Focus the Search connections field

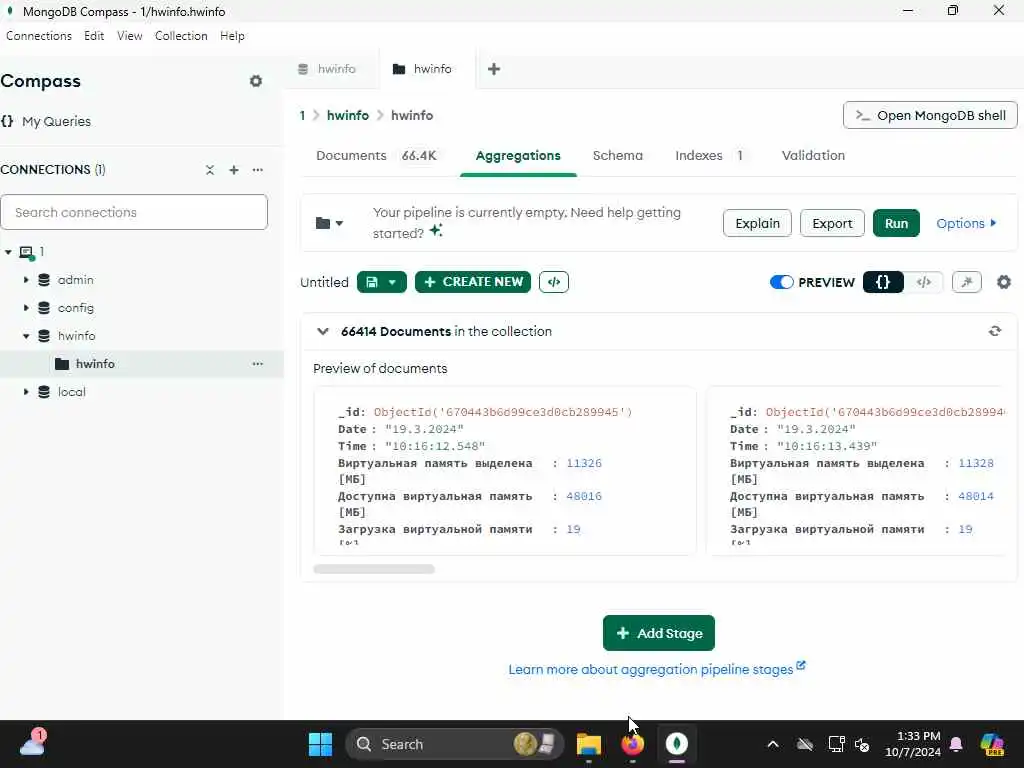(x=134, y=212)
